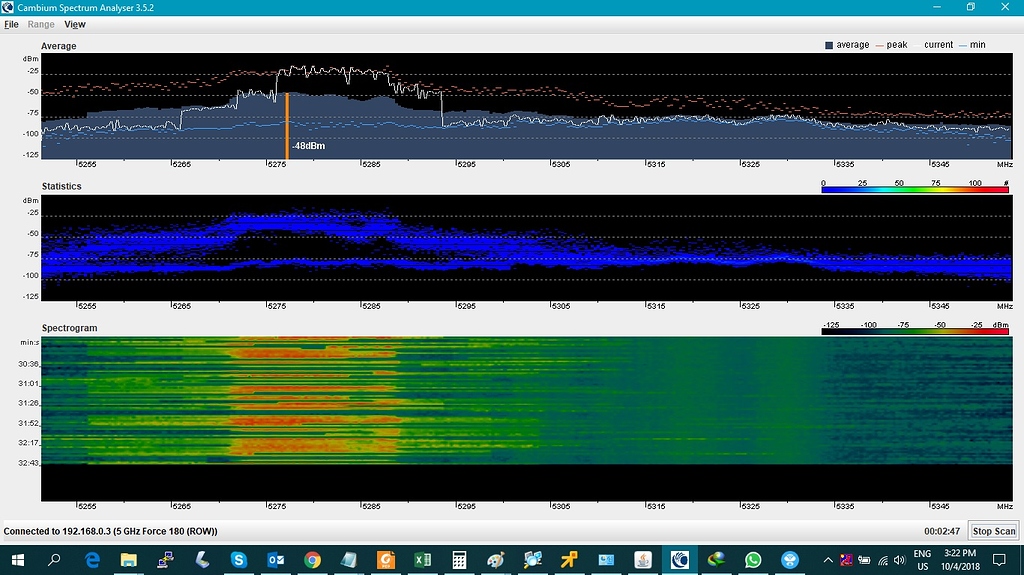The image size is (1024, 575).
Task: Click the Stop Scan button
Action: 993,531
